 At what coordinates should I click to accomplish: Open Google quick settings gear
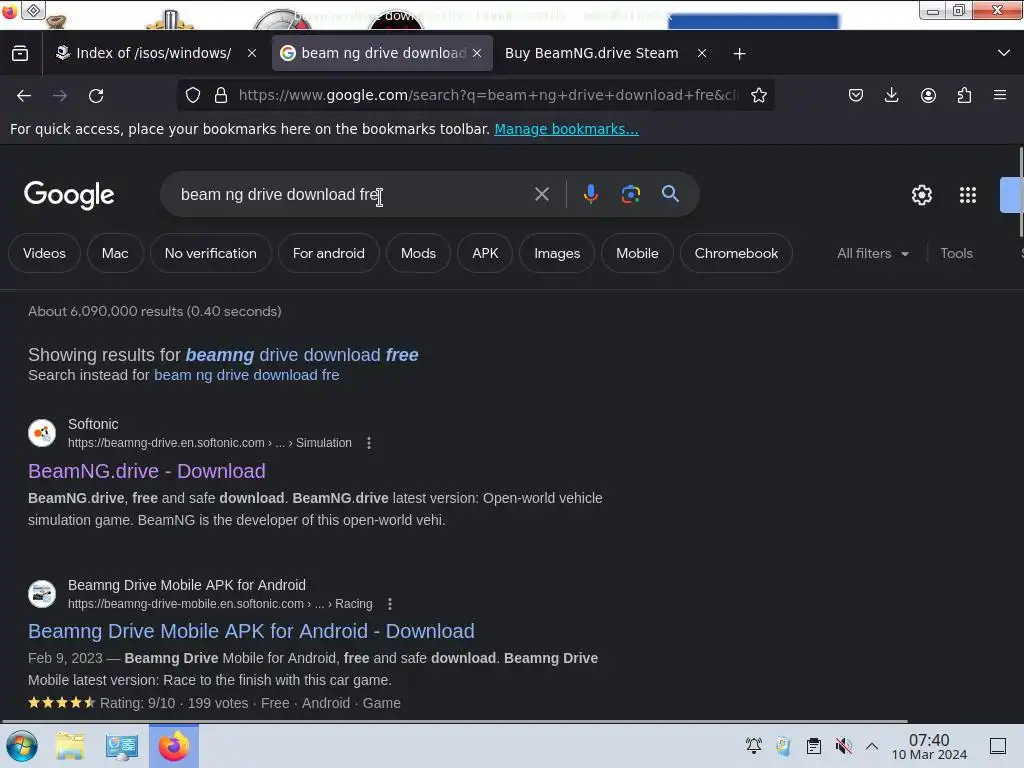[x=921, y=195]
